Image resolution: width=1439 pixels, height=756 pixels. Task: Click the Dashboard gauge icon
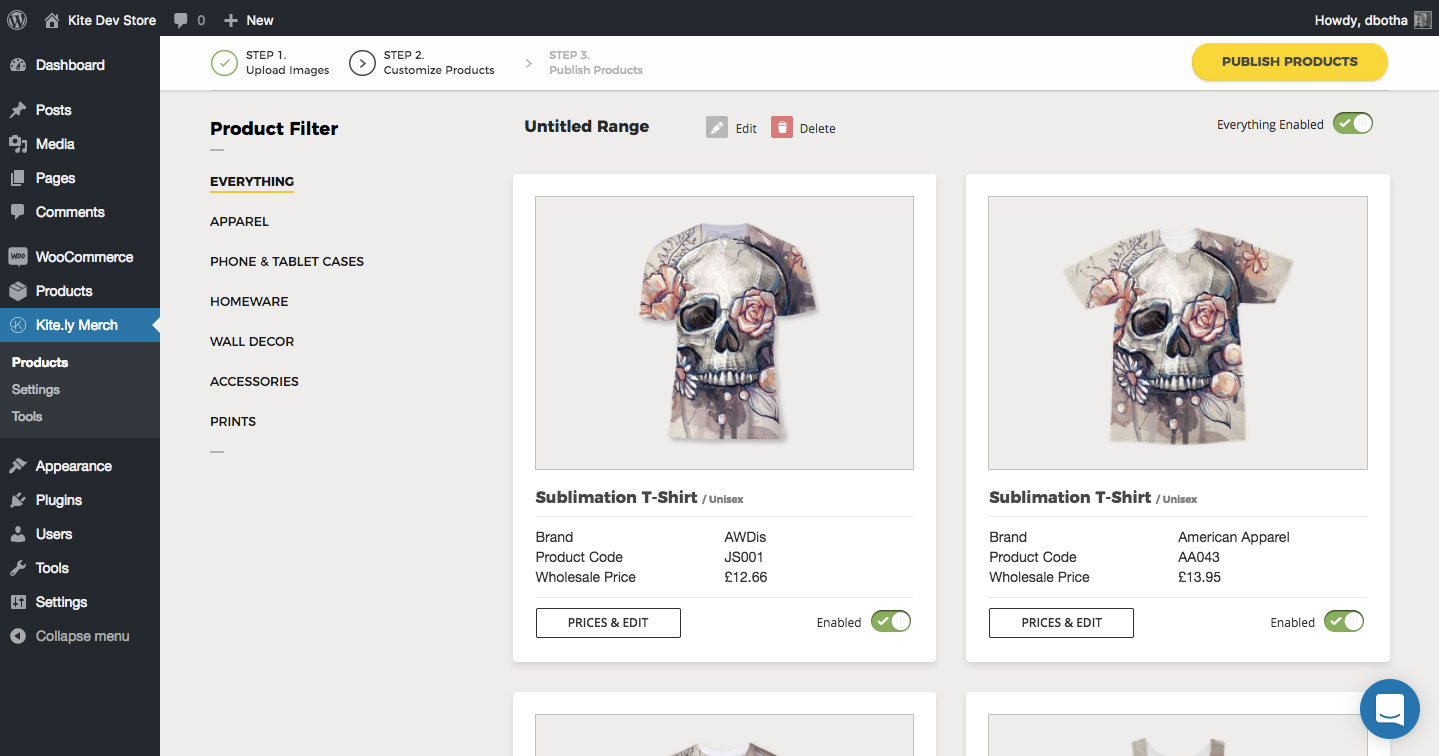click(x=18, y=65)
